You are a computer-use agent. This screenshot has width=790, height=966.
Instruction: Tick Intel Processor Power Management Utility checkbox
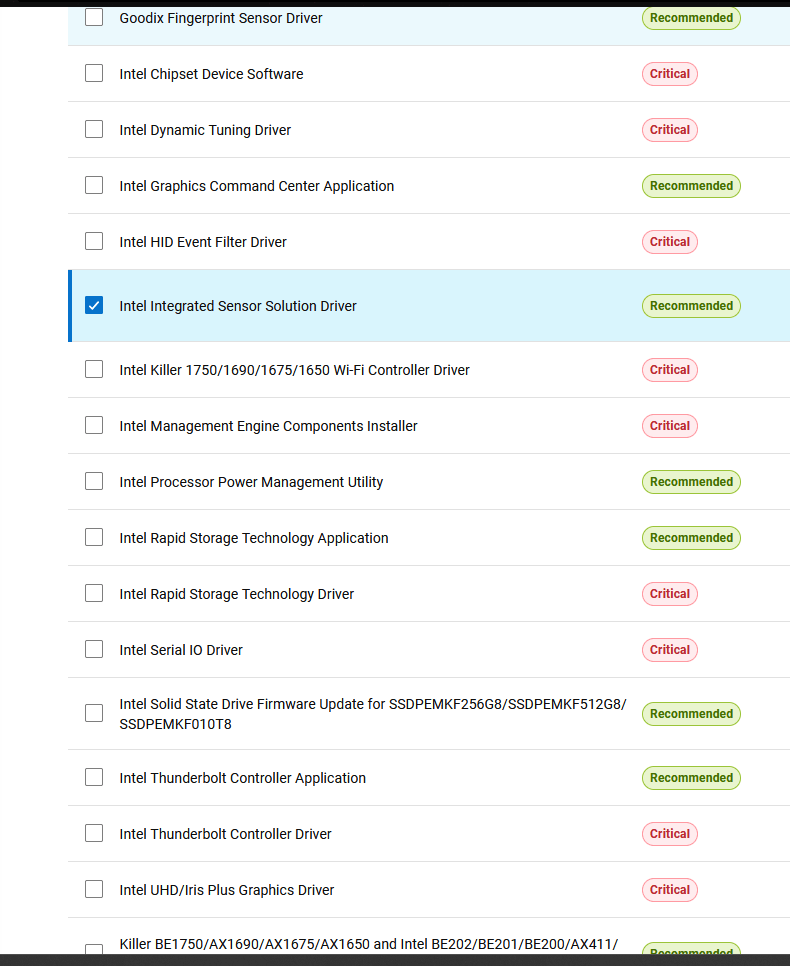click(94, 481)
